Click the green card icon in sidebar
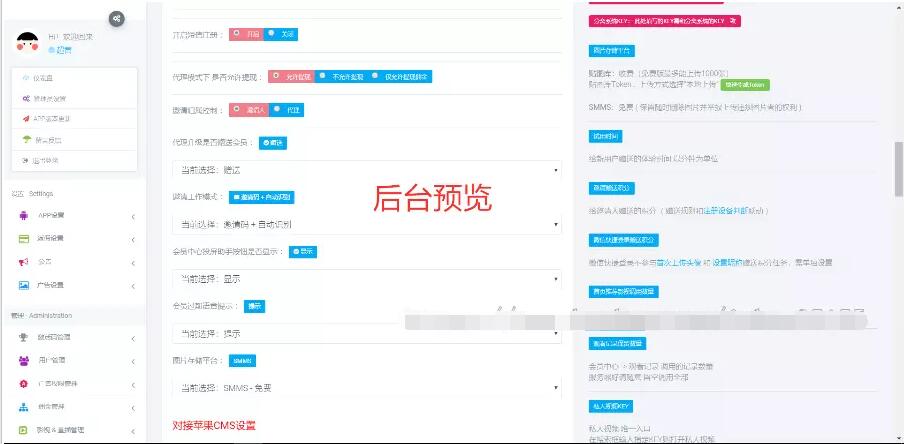The height and width of the screenshot is (444, 905). click(x=23, y=238)
